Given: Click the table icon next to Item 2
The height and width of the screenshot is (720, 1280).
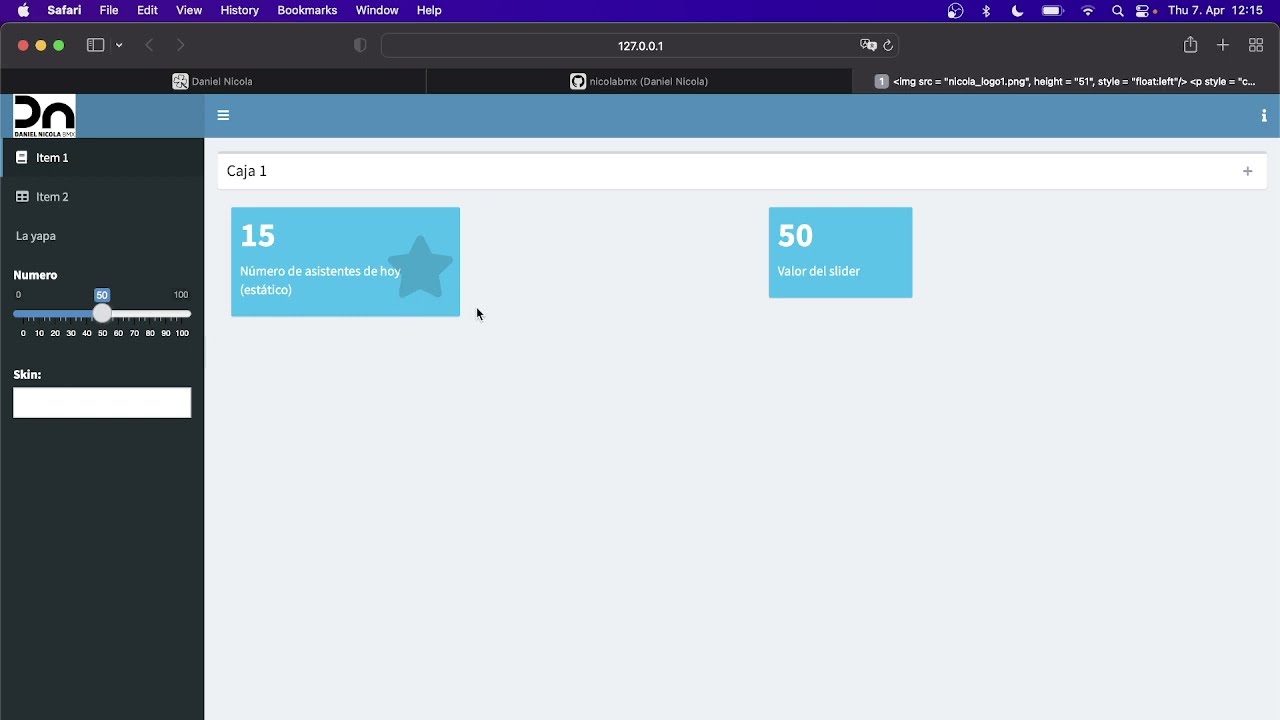Looking at the screenshot, I should (22, 197).
